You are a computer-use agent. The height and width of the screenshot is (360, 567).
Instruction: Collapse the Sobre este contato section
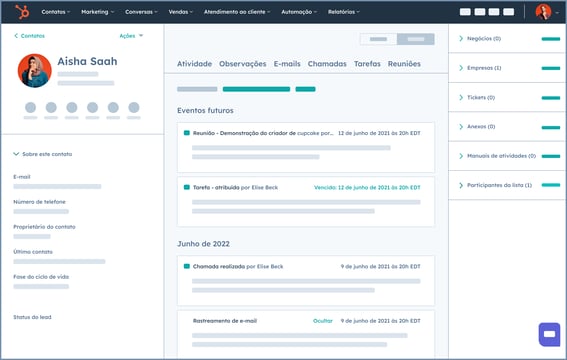pyautogui.click(x=43, y=154)
